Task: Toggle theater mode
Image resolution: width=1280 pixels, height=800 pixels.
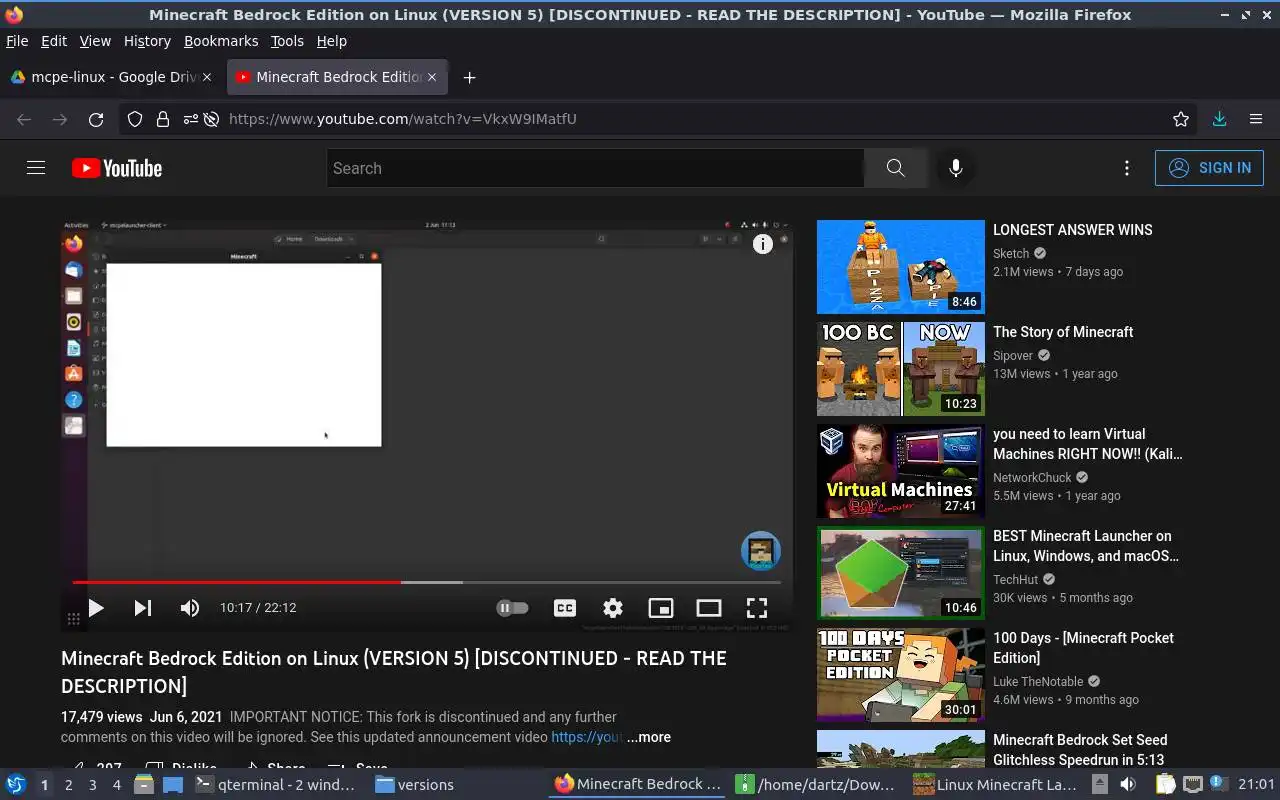Action: 709,608
